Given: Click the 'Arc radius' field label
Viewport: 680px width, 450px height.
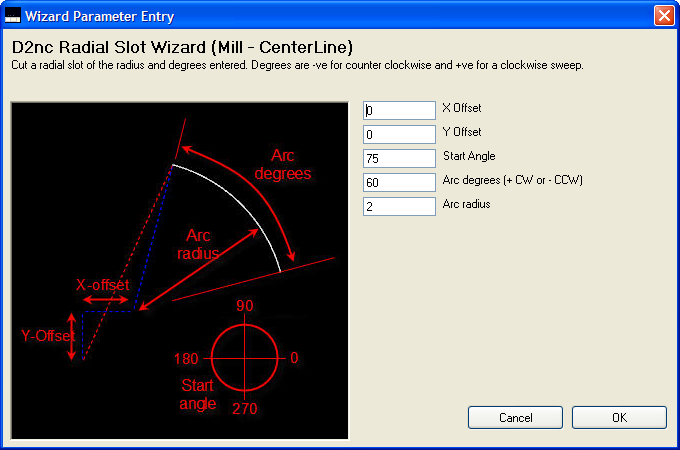Looking at the screenshot, I should (x=466, y=204).
